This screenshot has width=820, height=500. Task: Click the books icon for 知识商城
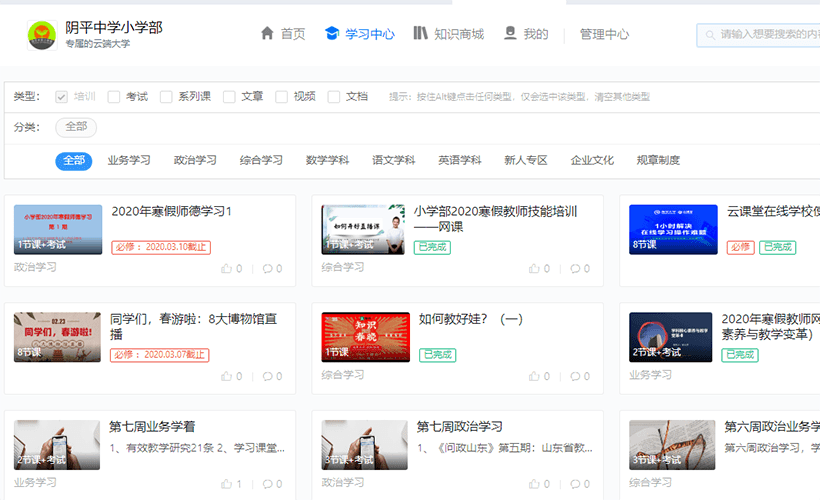click(x=420, y=33)
